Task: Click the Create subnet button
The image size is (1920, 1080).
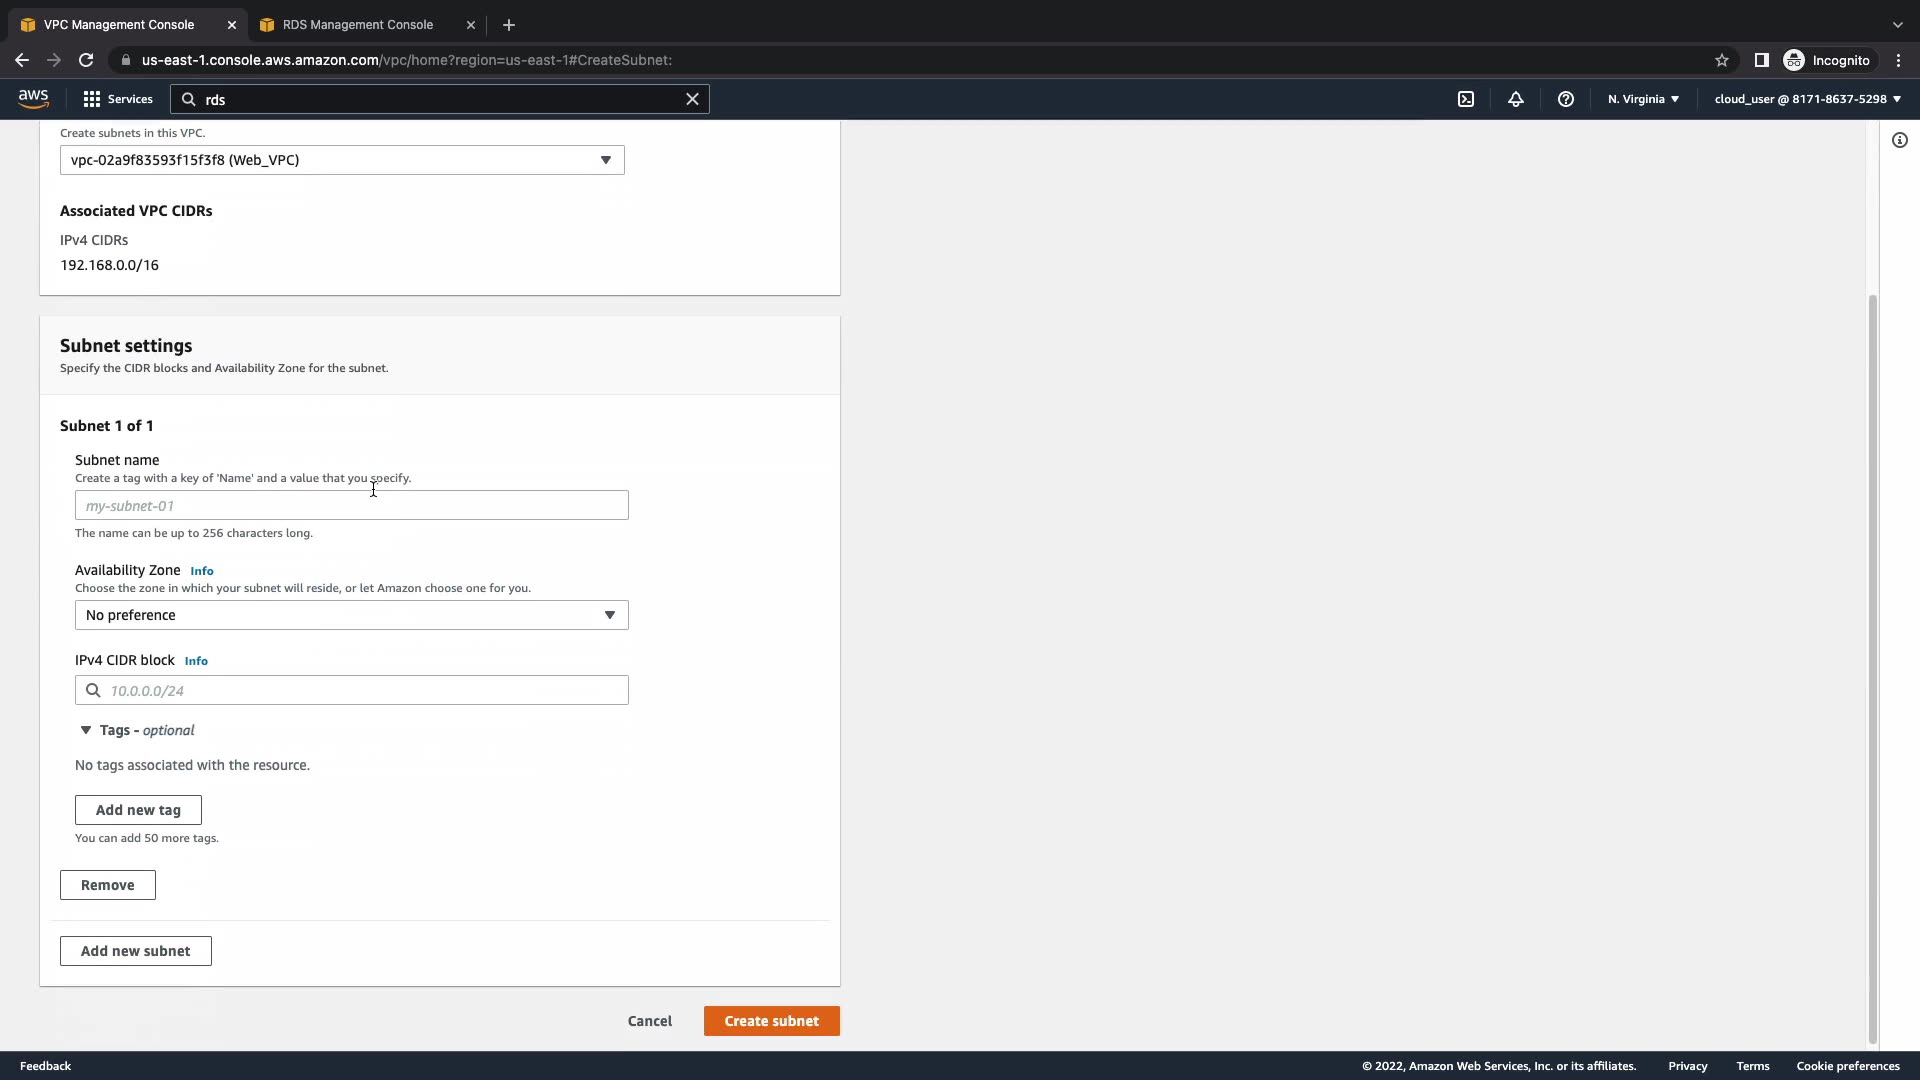Action: coord(771,1021)
